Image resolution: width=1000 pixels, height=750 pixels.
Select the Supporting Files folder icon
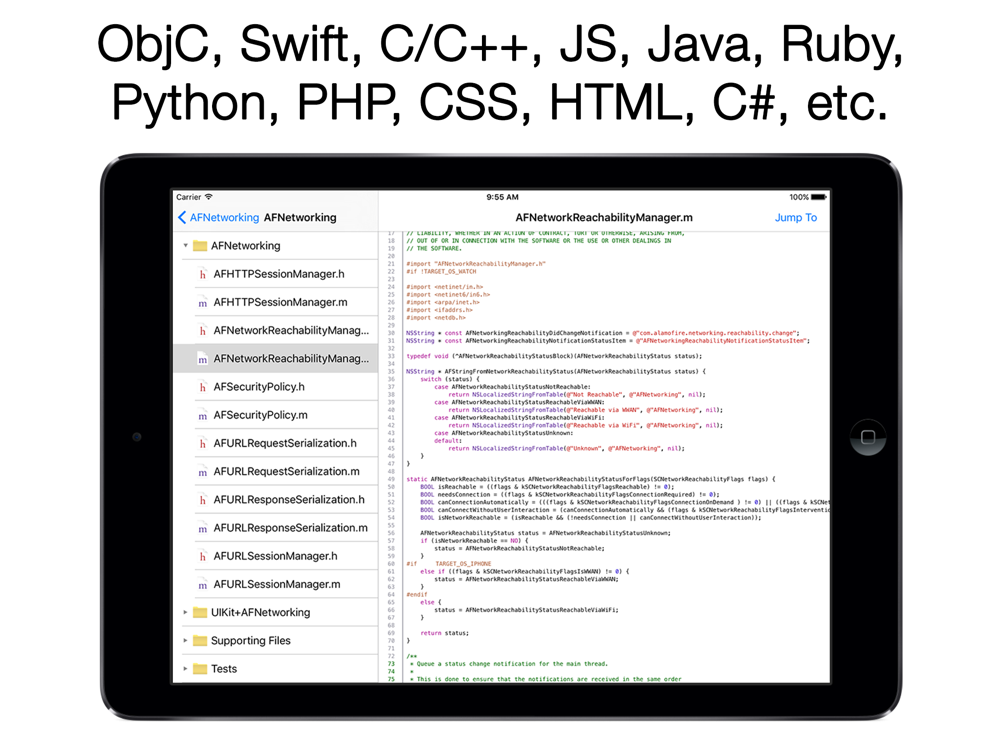[200, 640]
